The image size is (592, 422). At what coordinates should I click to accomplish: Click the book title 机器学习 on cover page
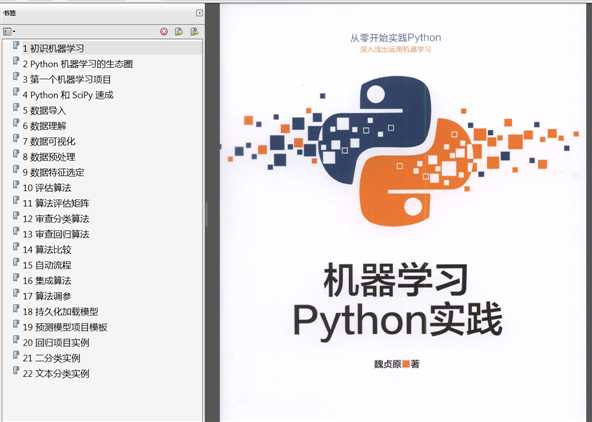(396, 280)
